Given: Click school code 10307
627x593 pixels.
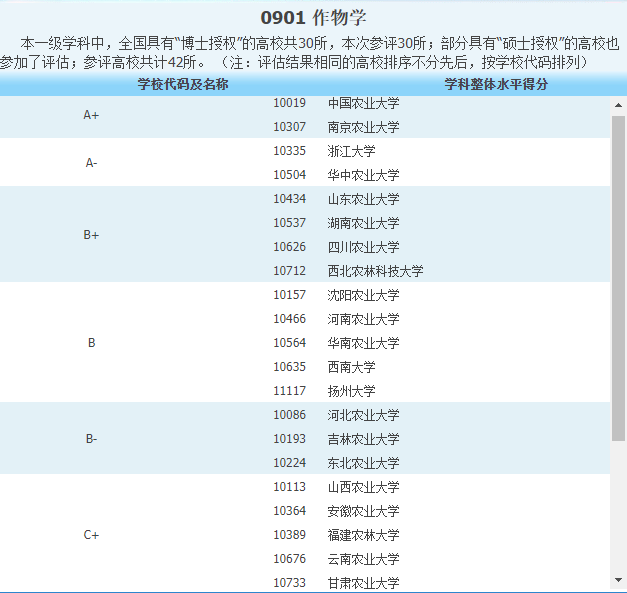Looking at the screenshot, I should [x=290, y=127].
